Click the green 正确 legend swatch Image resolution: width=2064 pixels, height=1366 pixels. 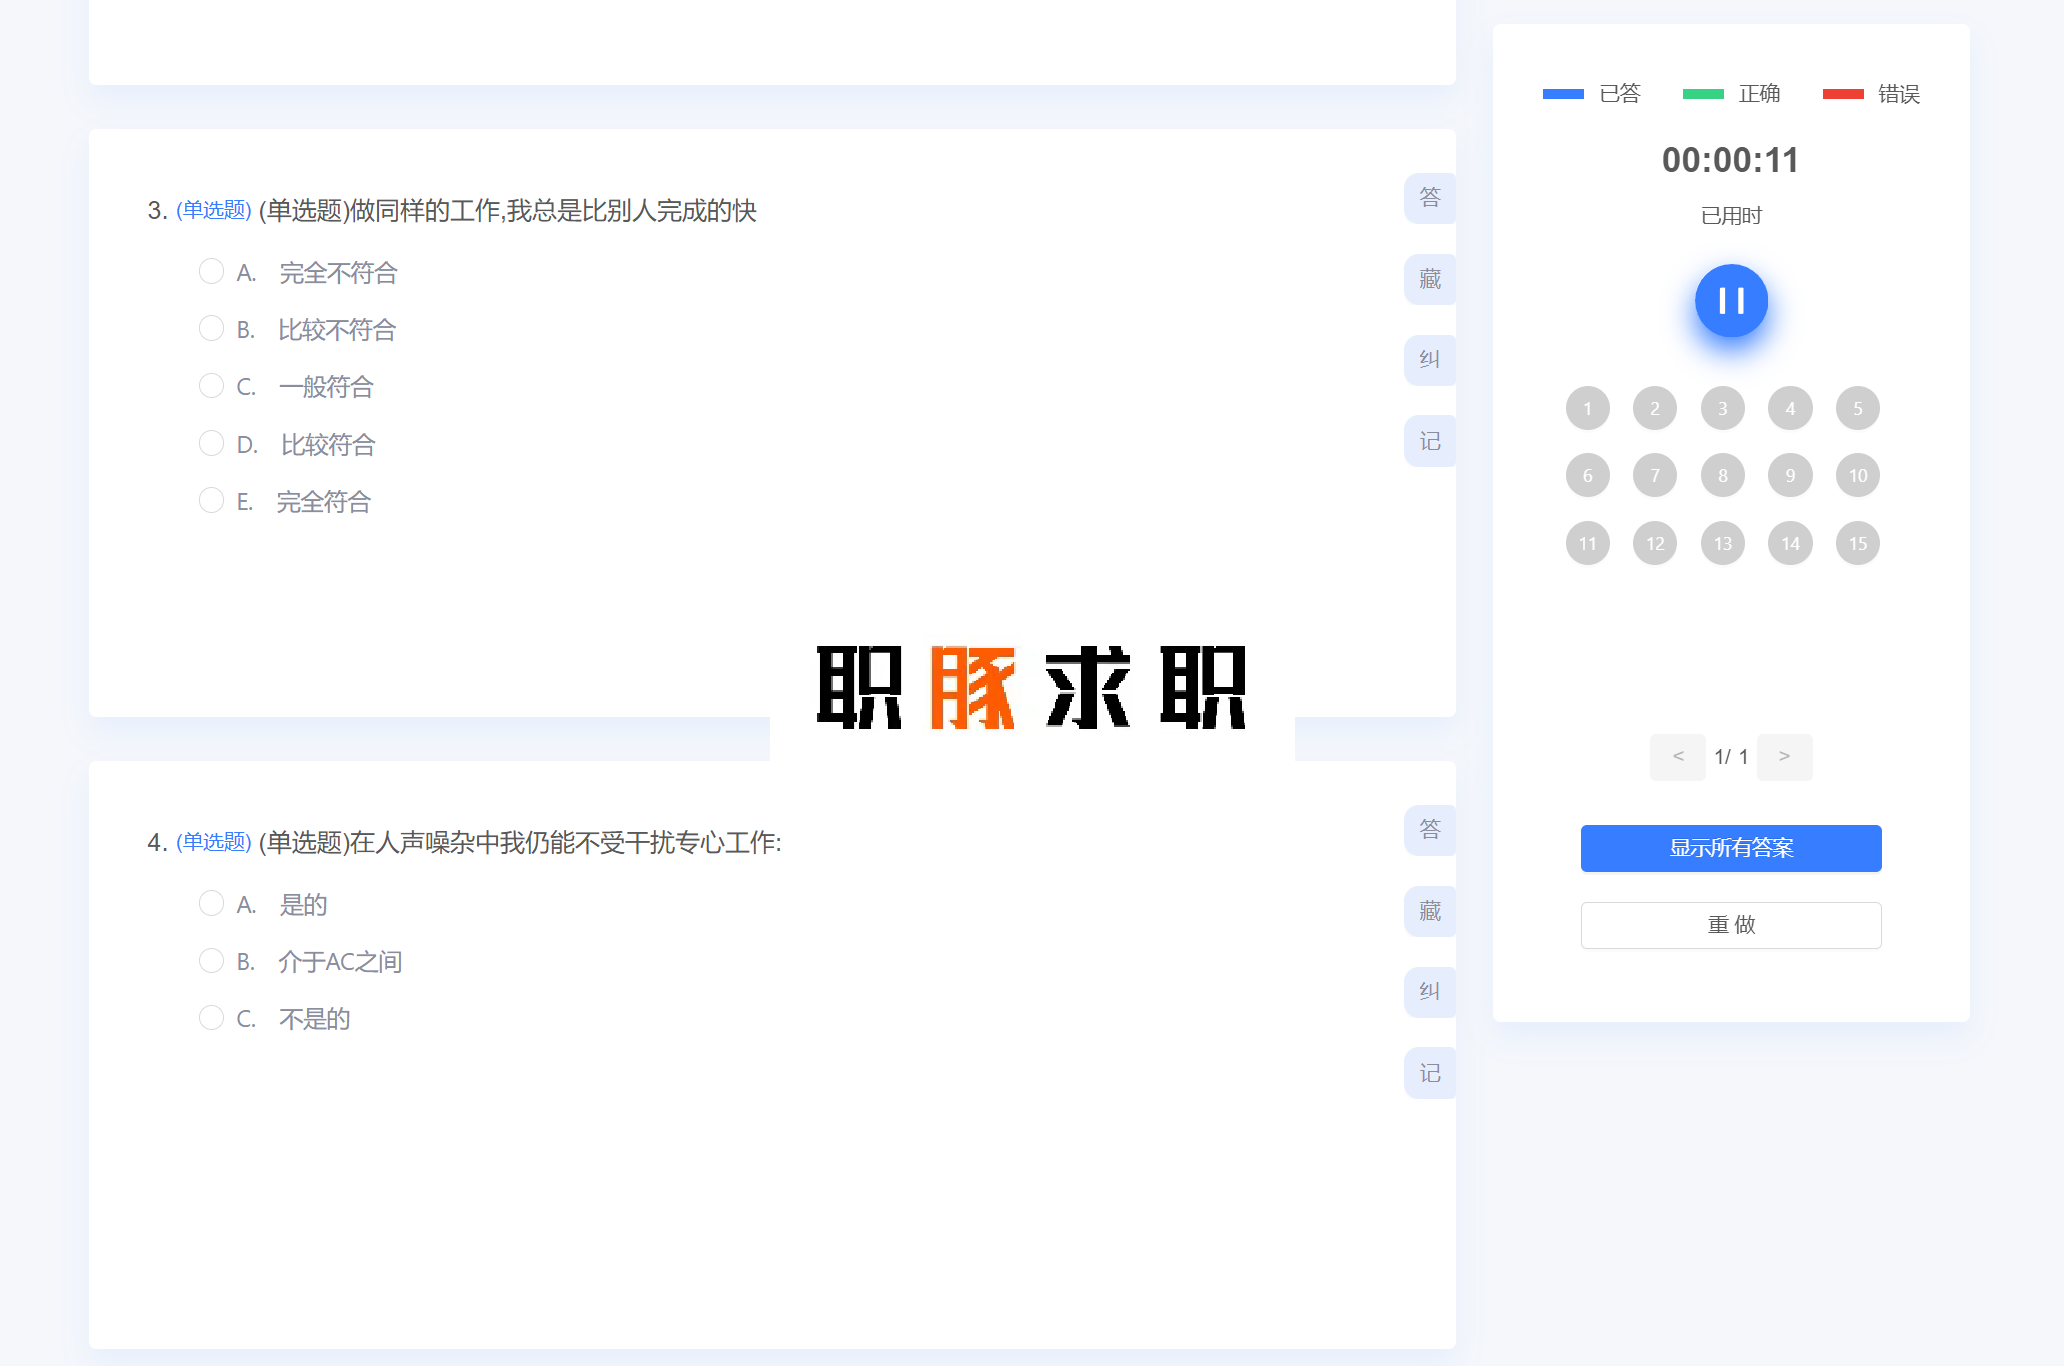coord(1703,94)
